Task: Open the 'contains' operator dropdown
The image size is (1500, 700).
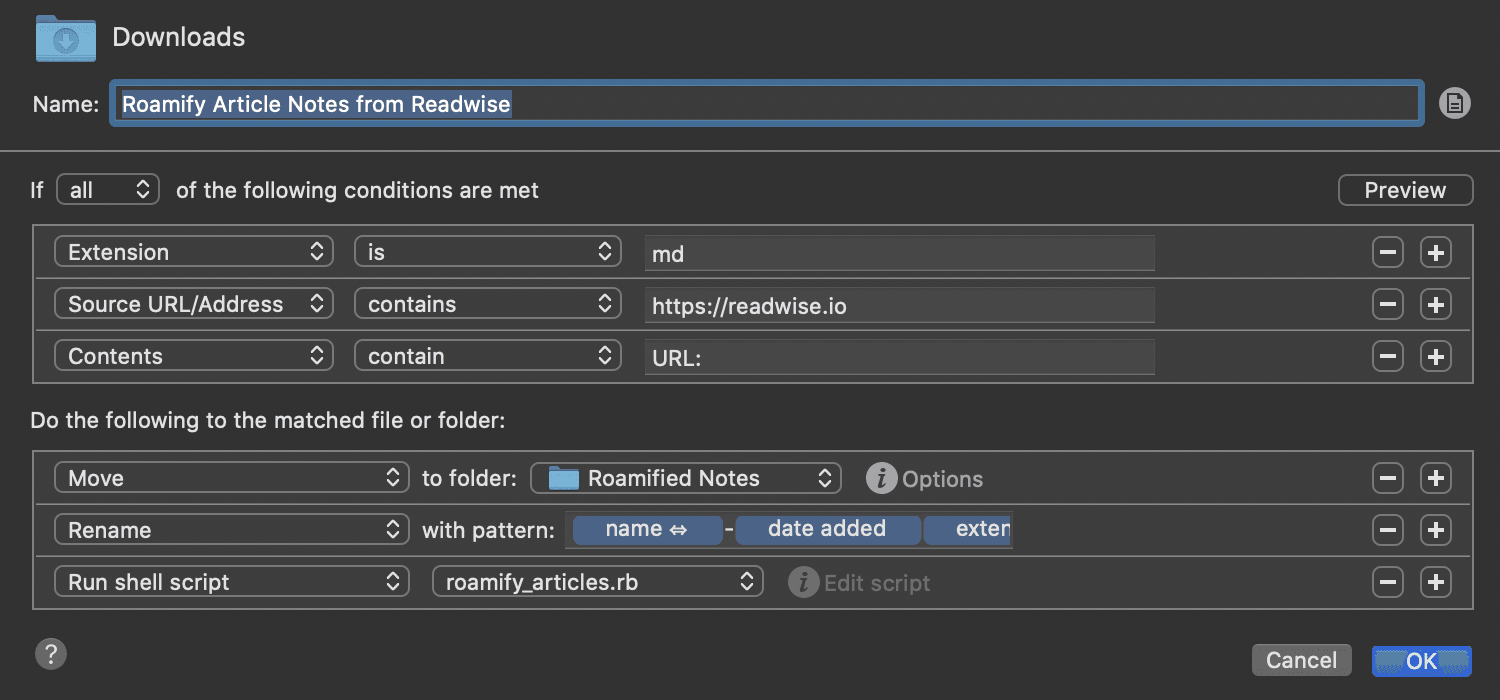Action: (487, 305)
